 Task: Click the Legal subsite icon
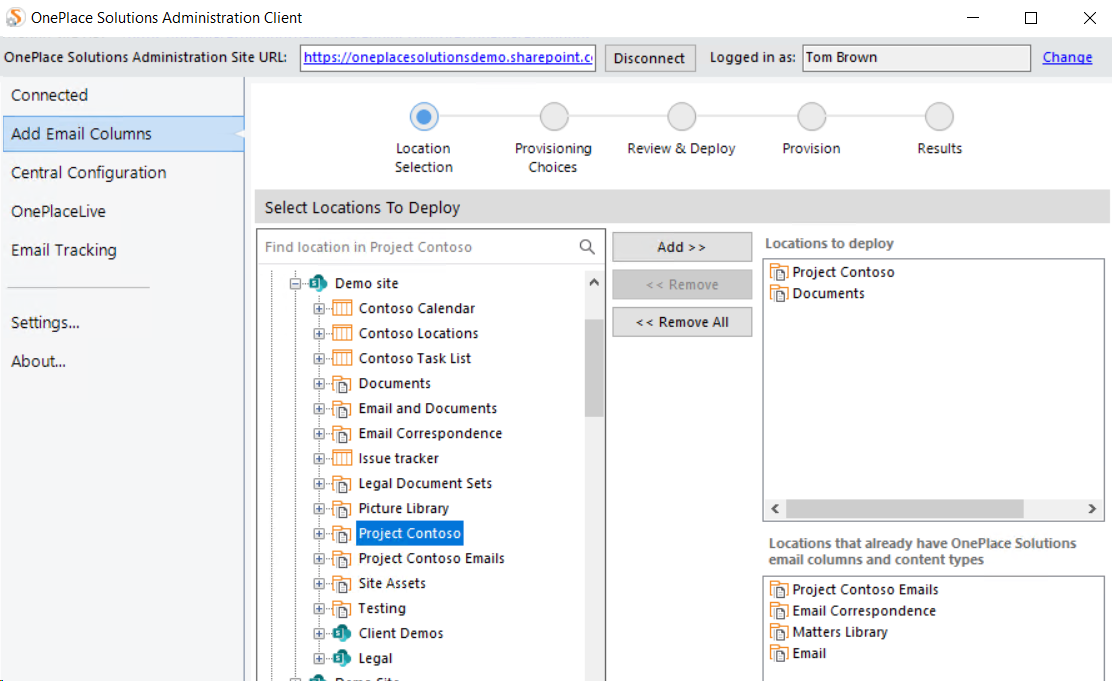point(342,658)
